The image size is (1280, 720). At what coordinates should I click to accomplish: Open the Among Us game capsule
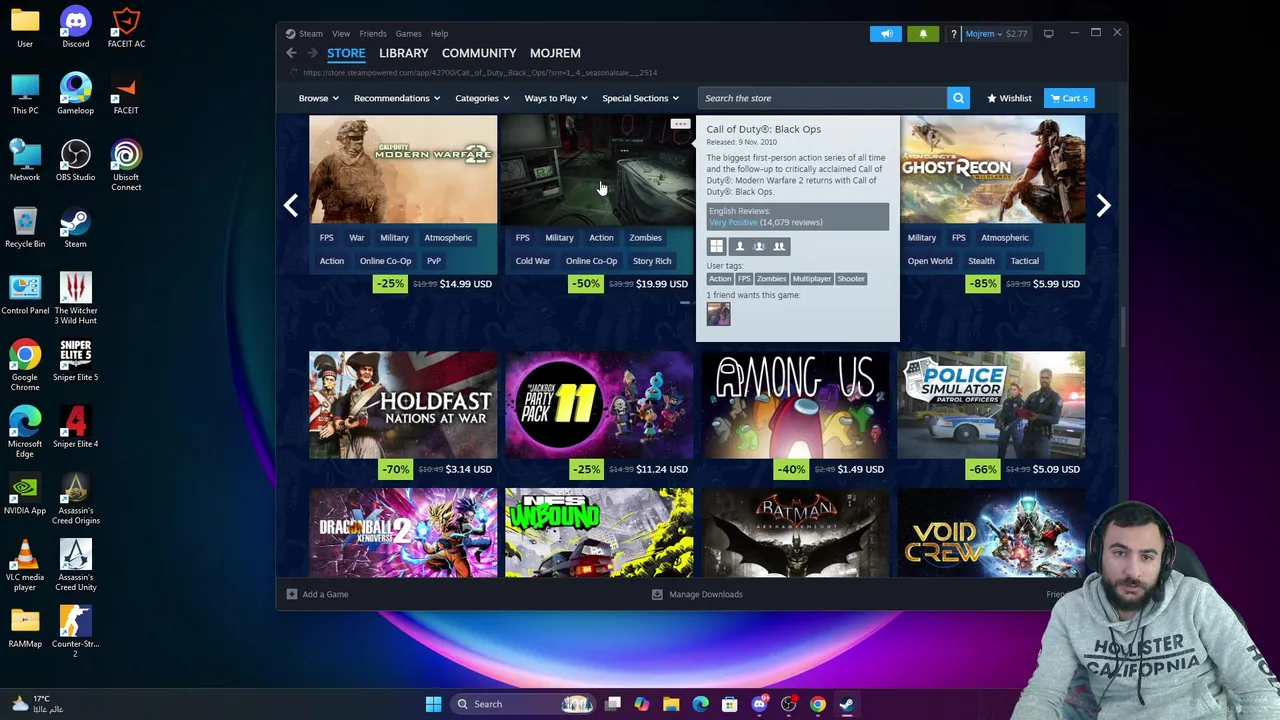coord(795,405)
